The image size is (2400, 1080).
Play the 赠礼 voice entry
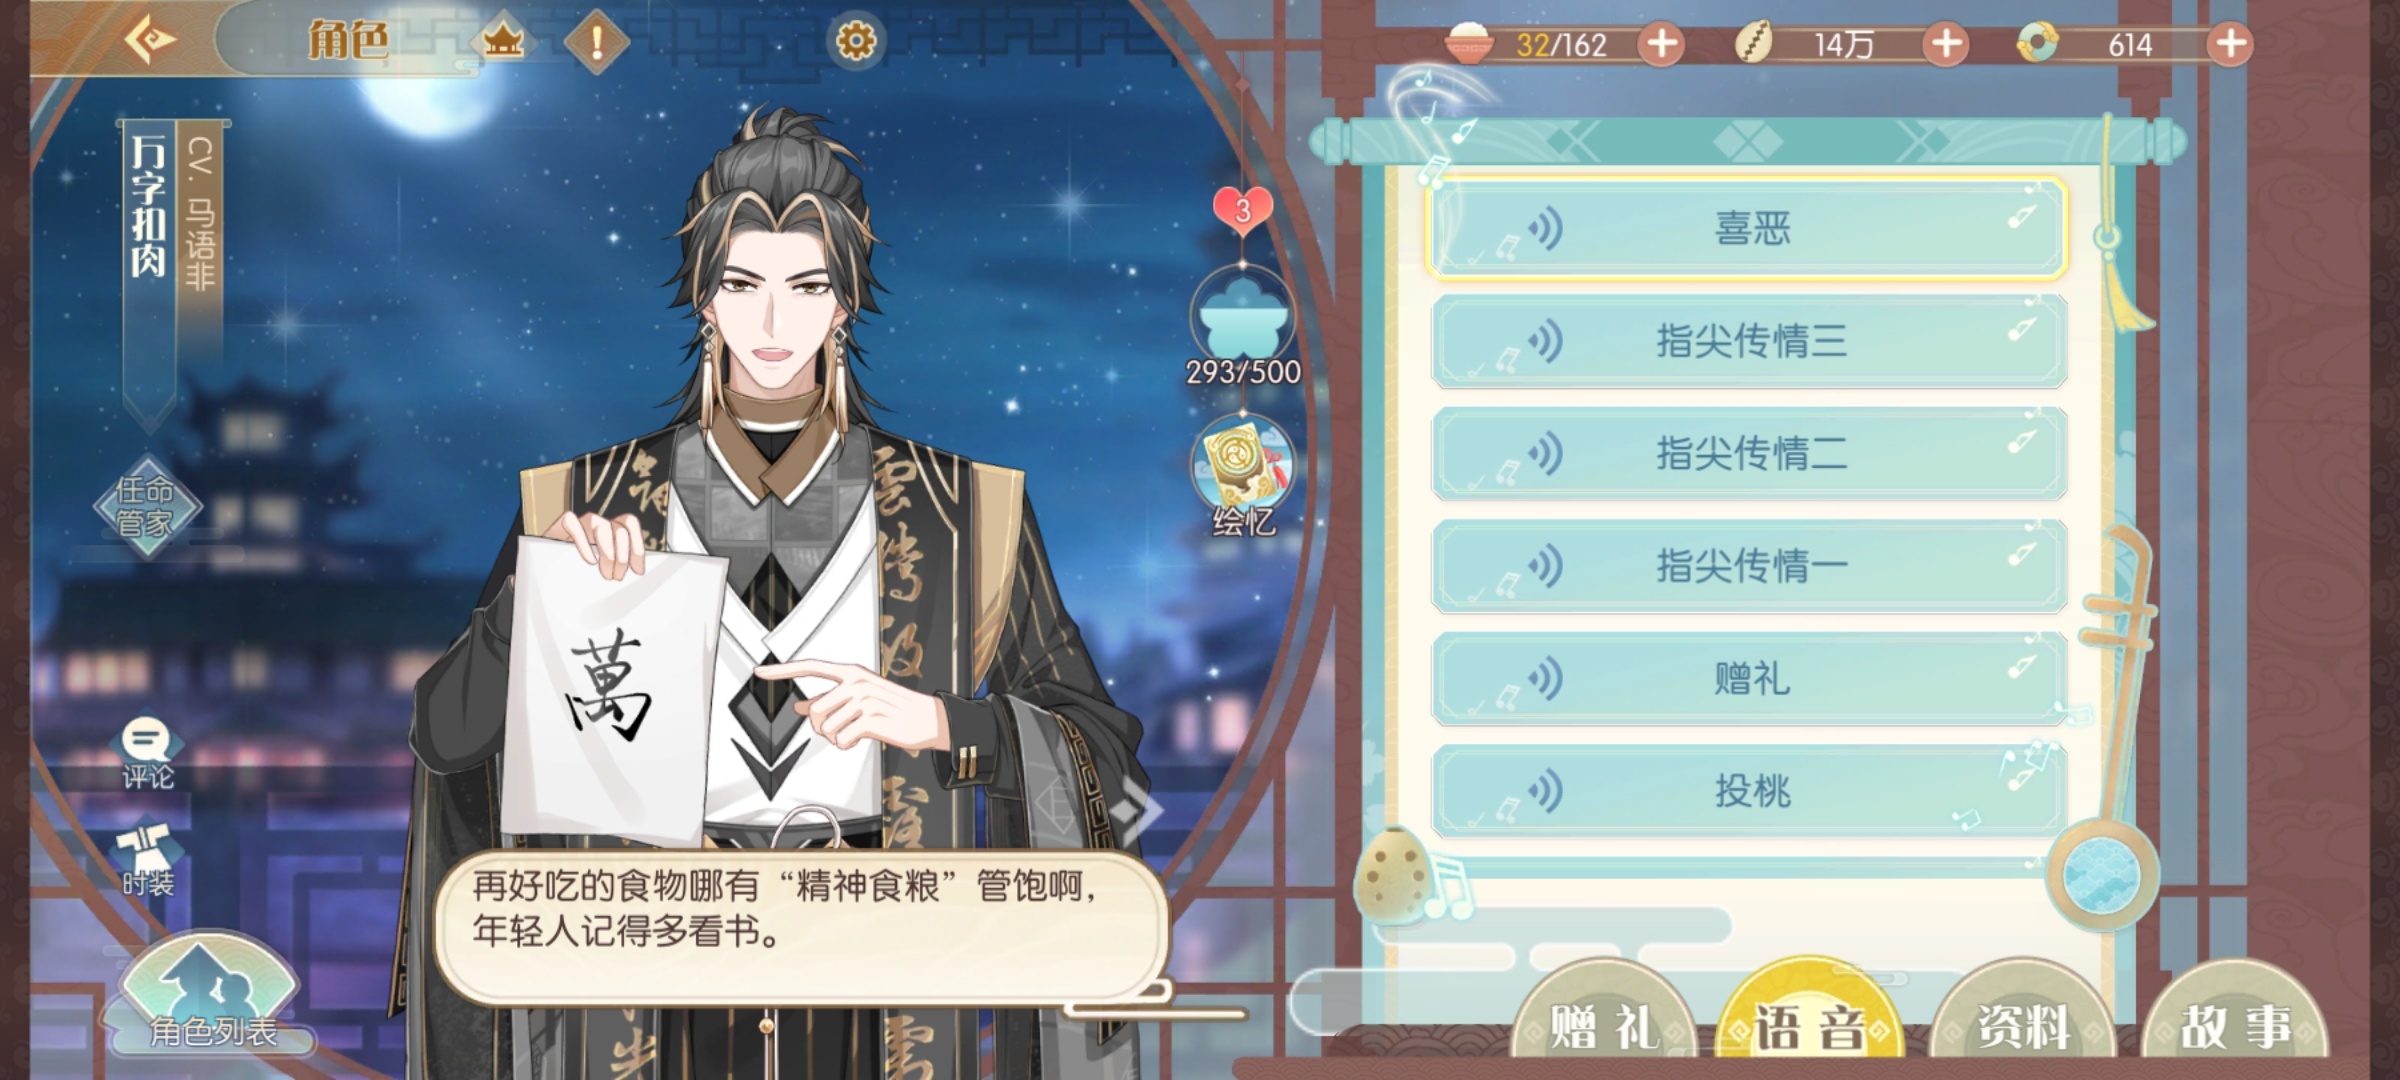(x=1748, y=679)
